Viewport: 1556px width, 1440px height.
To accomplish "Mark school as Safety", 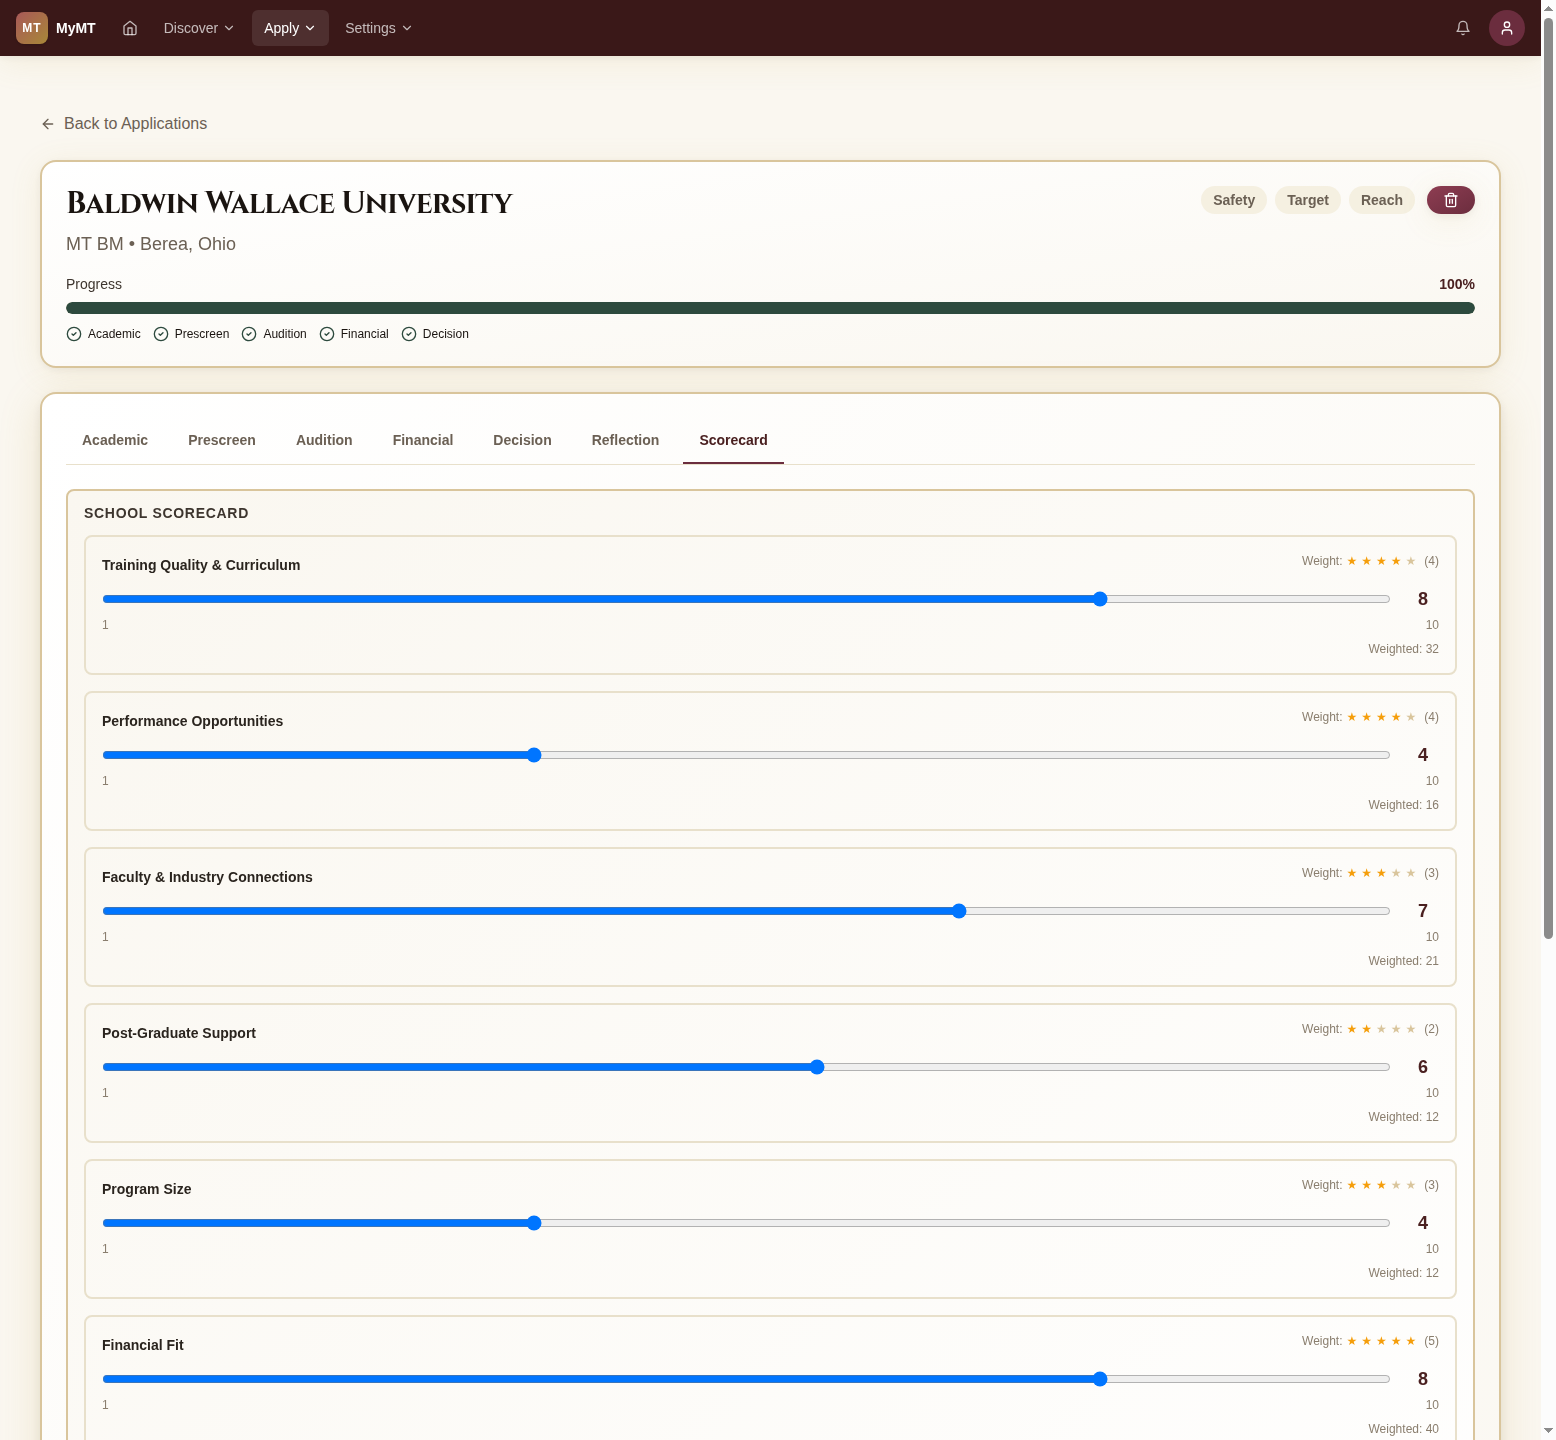I will click(x=1233, y=200).
